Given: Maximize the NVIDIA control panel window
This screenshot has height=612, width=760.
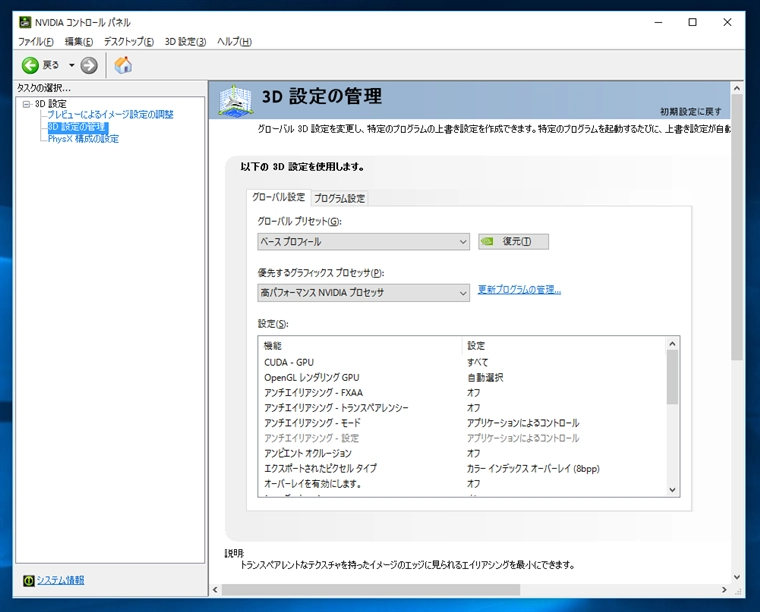Looking at the screenshot, I should (x=693, y=22).
